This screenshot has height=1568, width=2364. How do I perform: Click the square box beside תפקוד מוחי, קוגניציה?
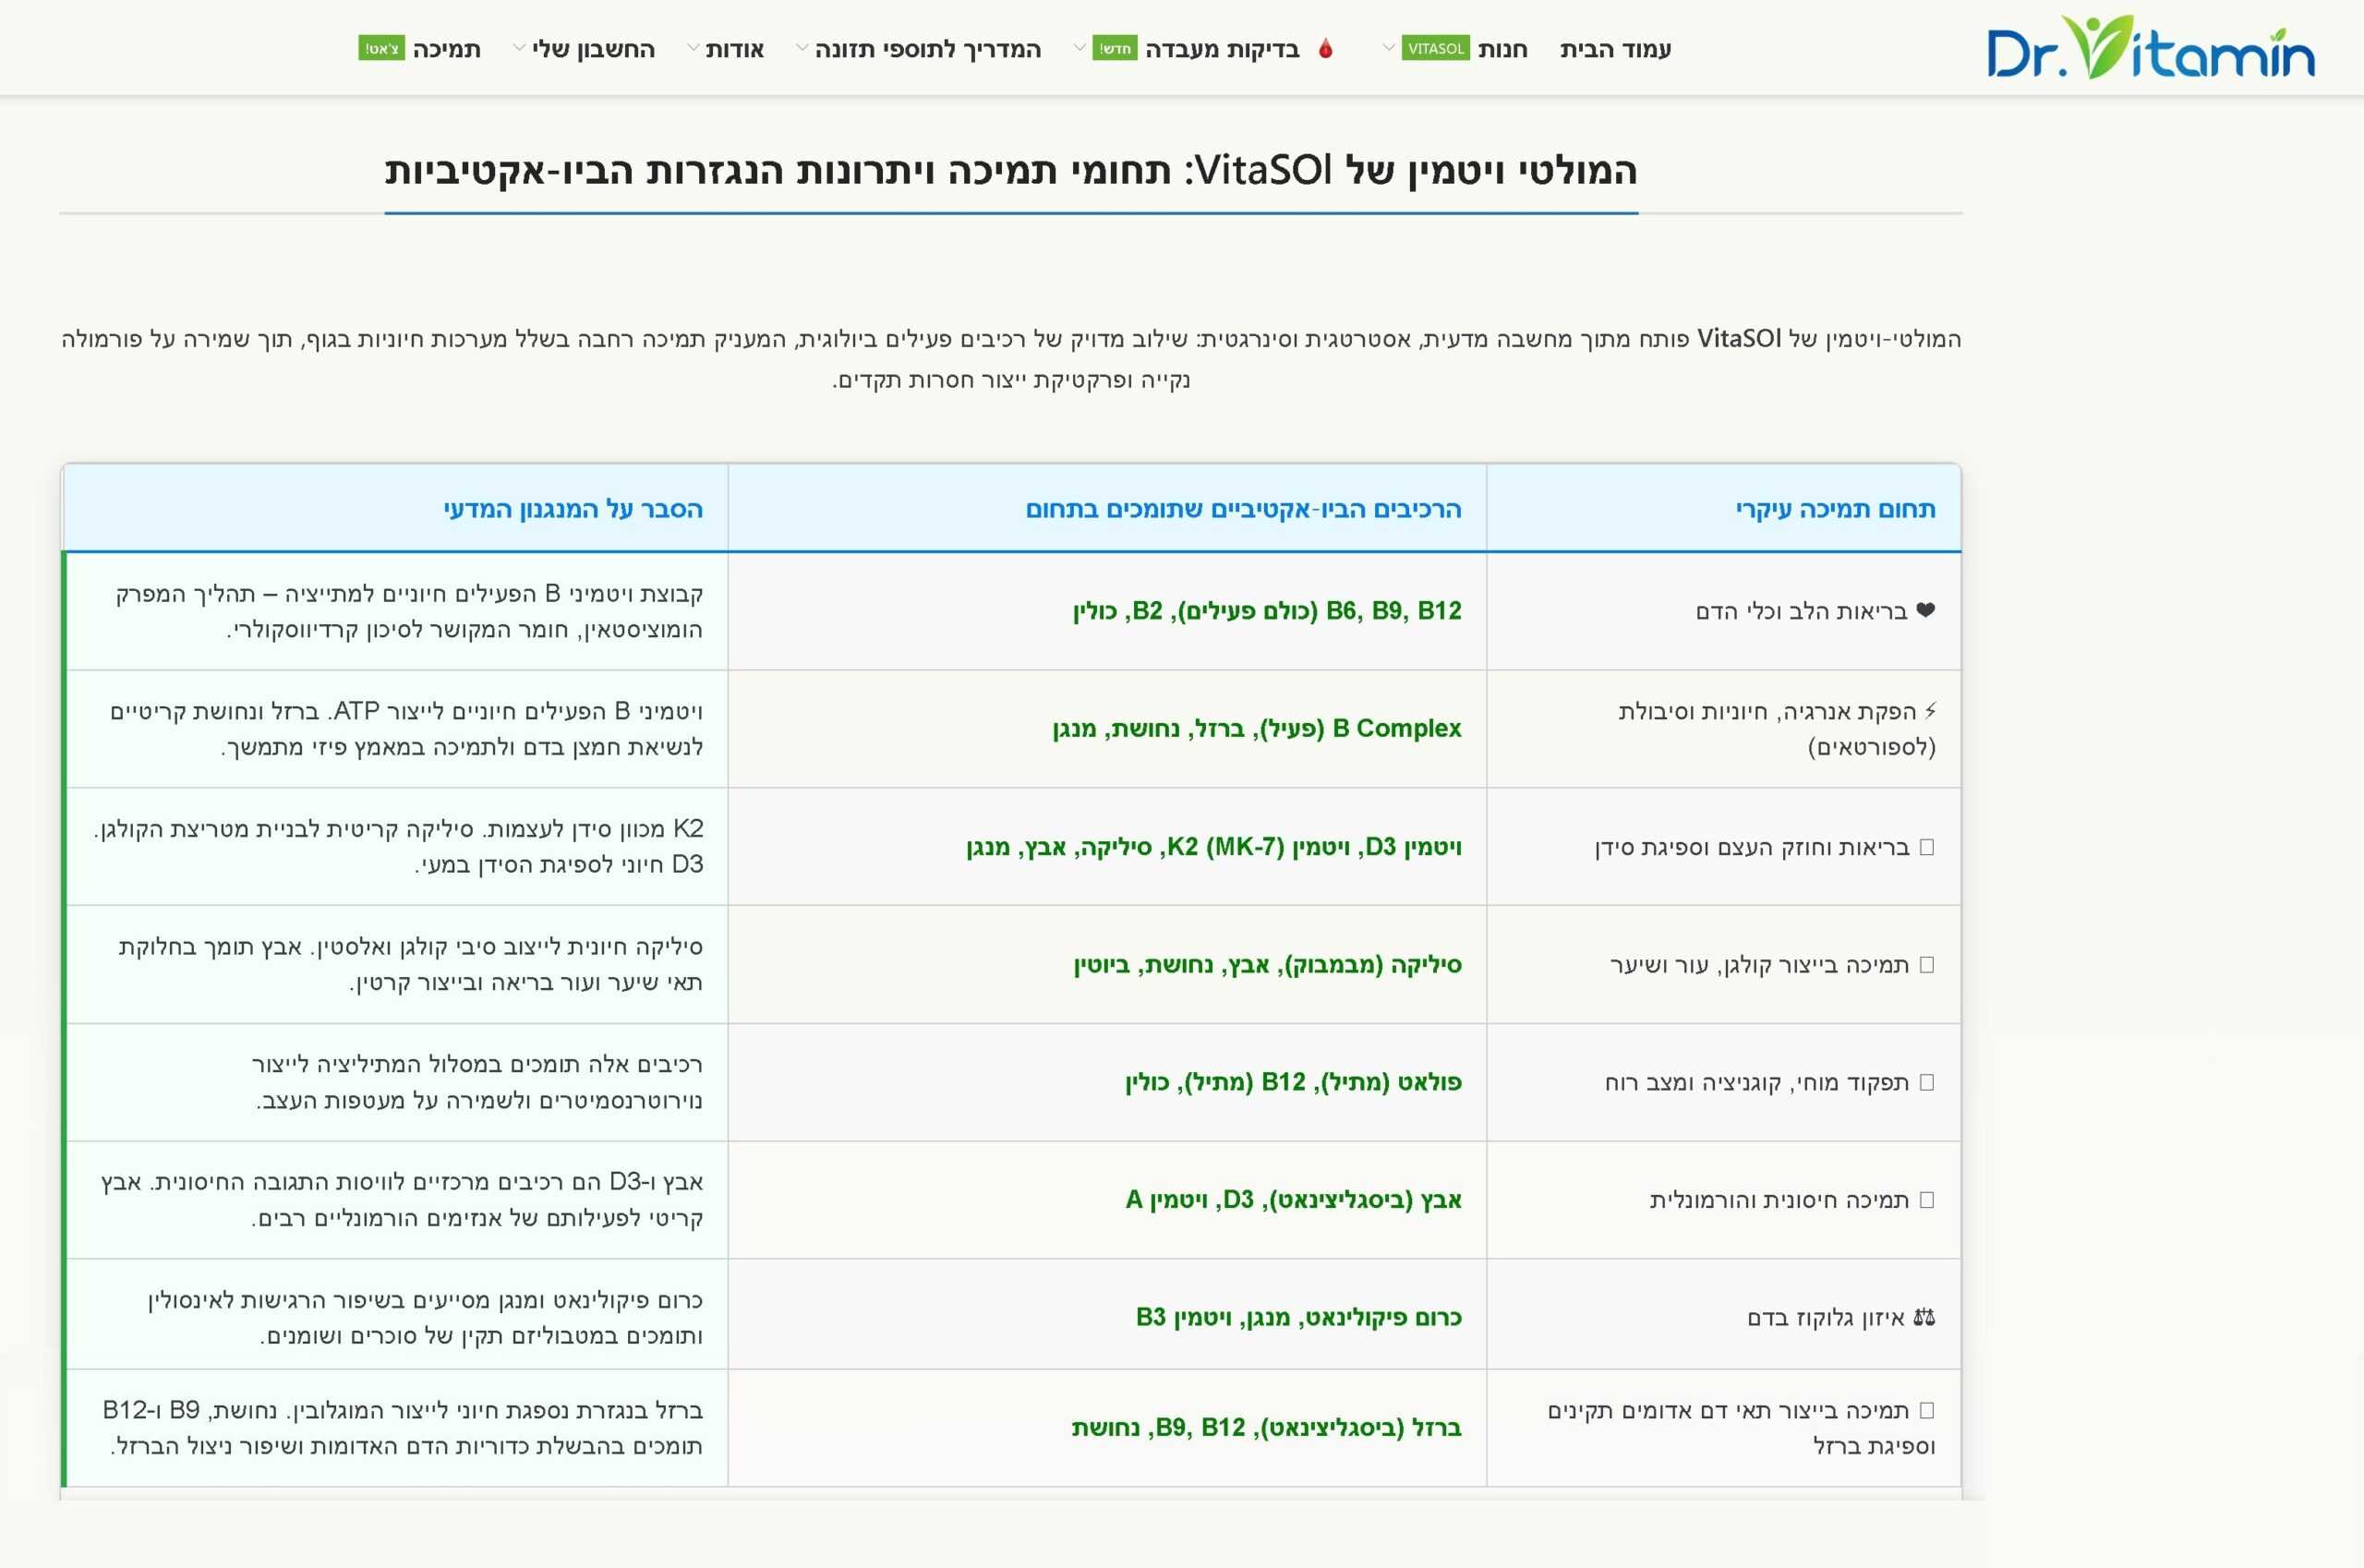pyautogui.click(x=1927, y=1082)
